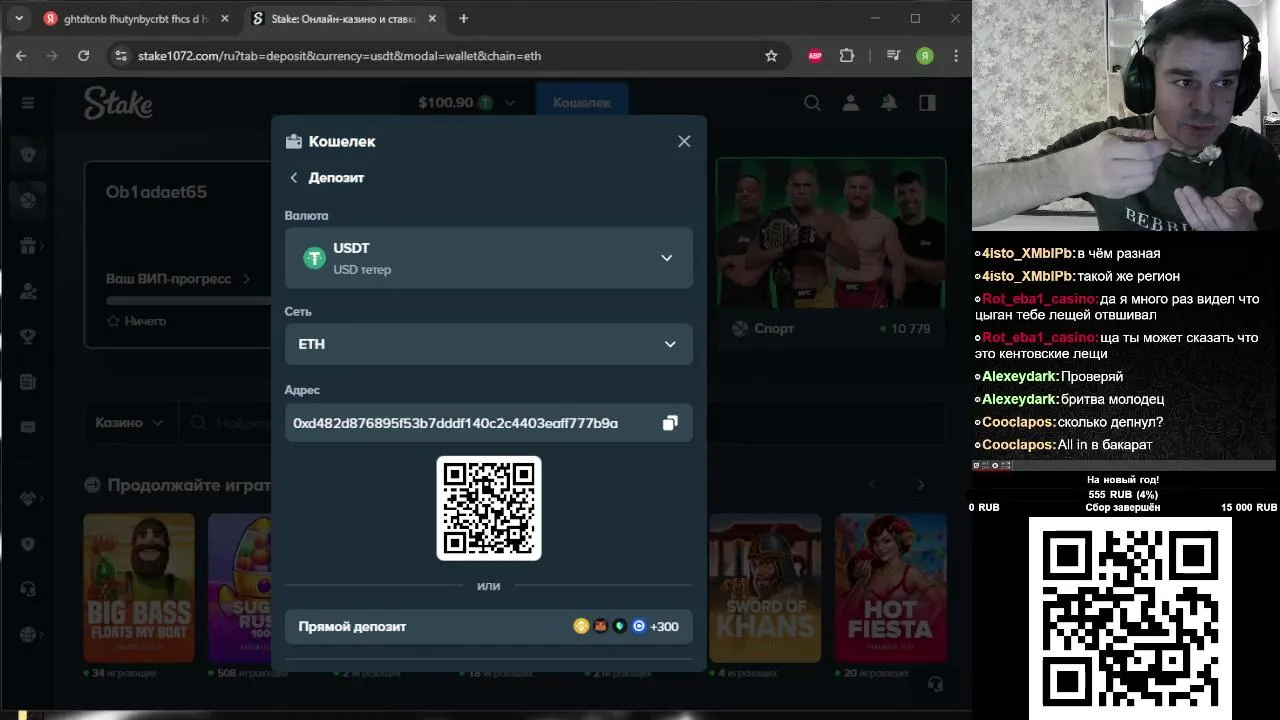Click the site info icon in the address bar
The image size is (1280, 720).
121,56
